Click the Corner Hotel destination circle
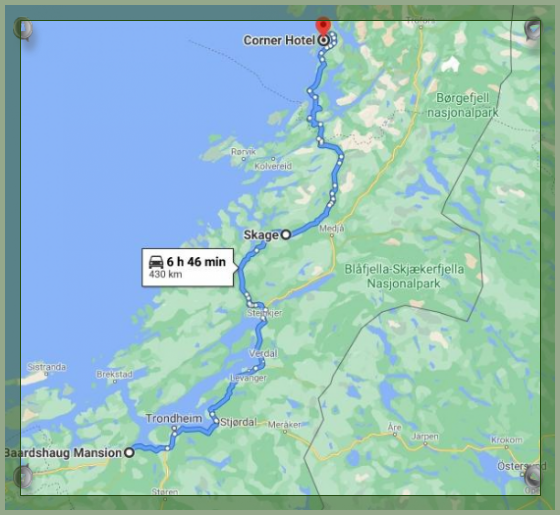560x515 pixels. [324, 40]
